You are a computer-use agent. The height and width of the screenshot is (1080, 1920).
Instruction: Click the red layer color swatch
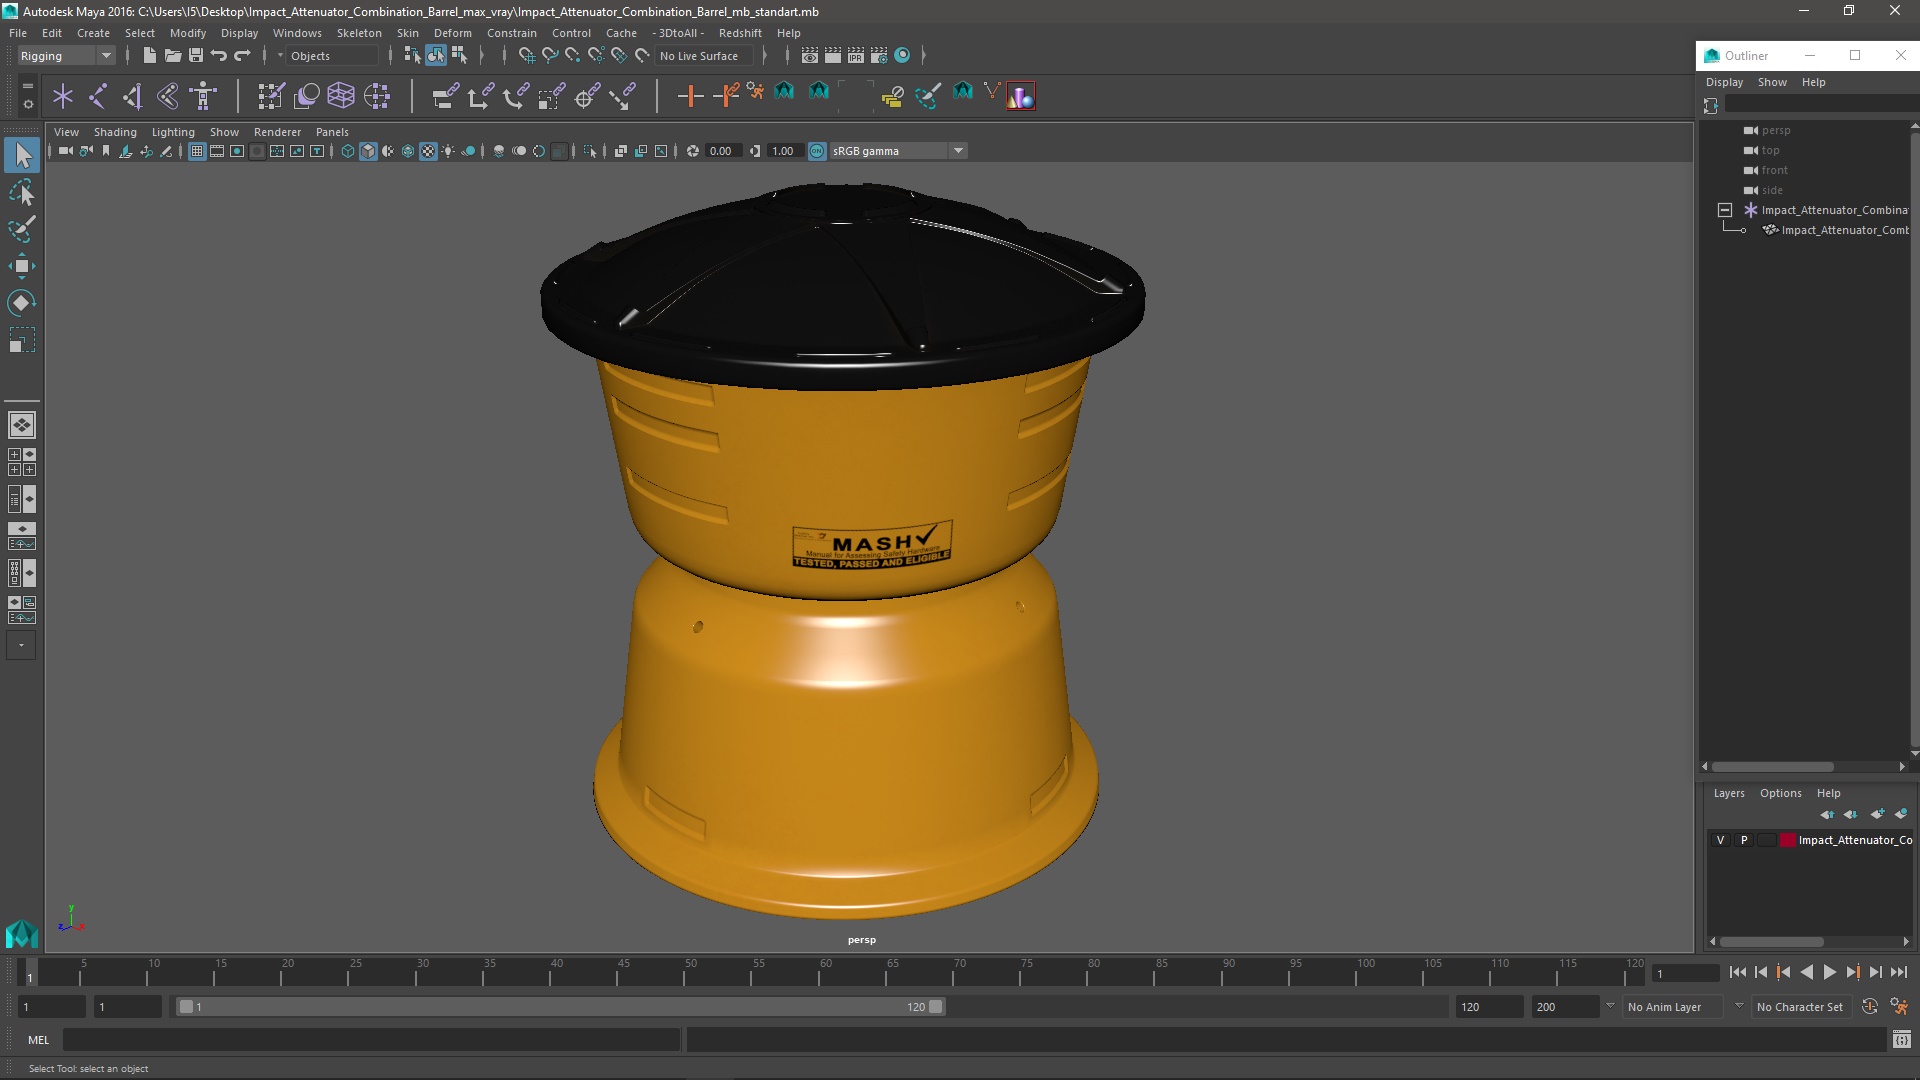[x=1787, y=840]
